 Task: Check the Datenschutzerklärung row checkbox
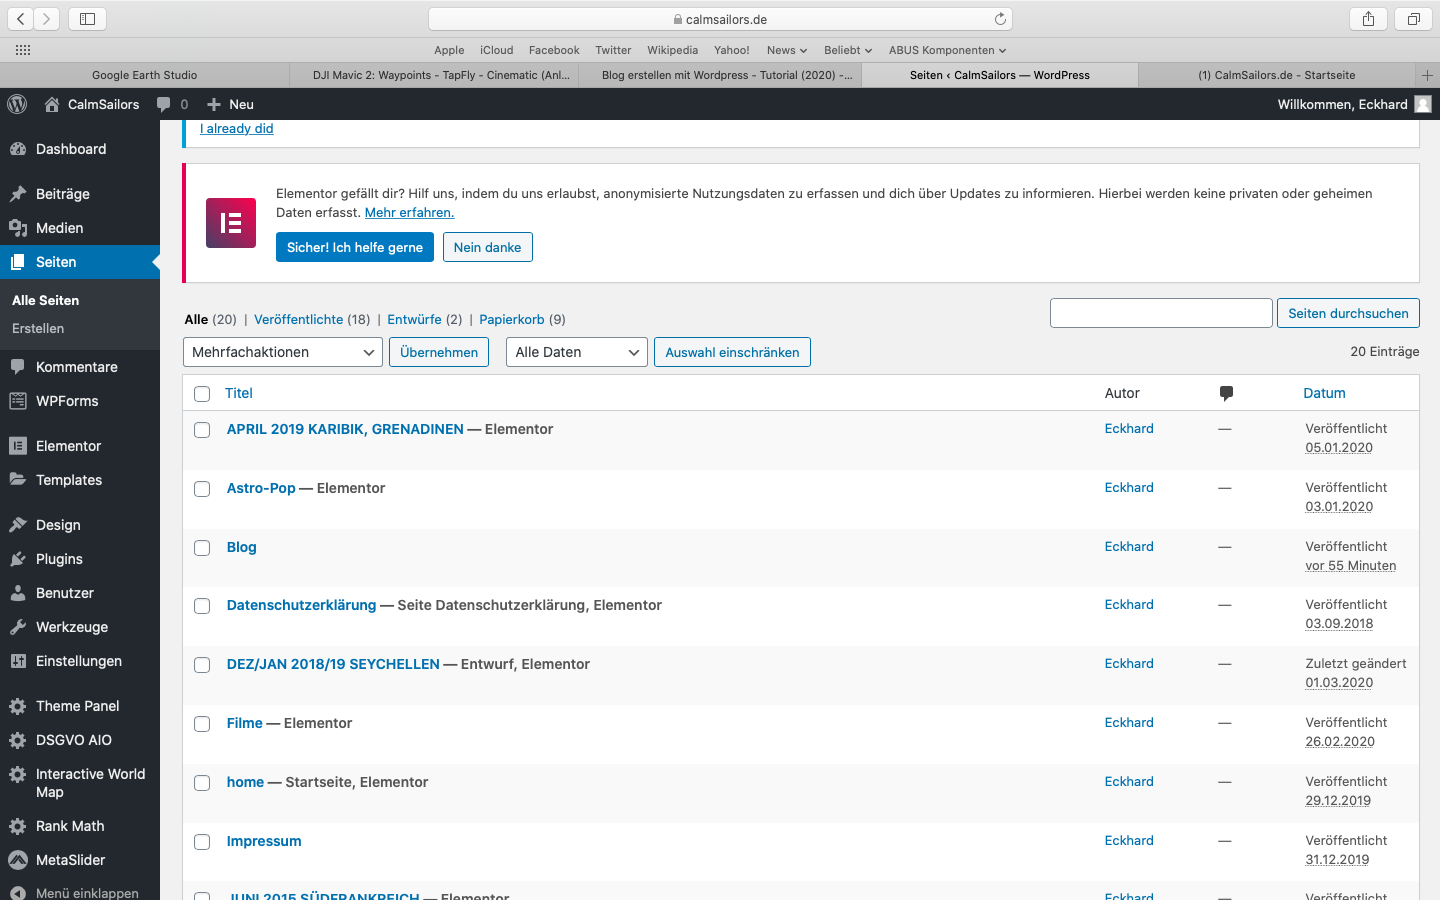(x=202, y=606)
